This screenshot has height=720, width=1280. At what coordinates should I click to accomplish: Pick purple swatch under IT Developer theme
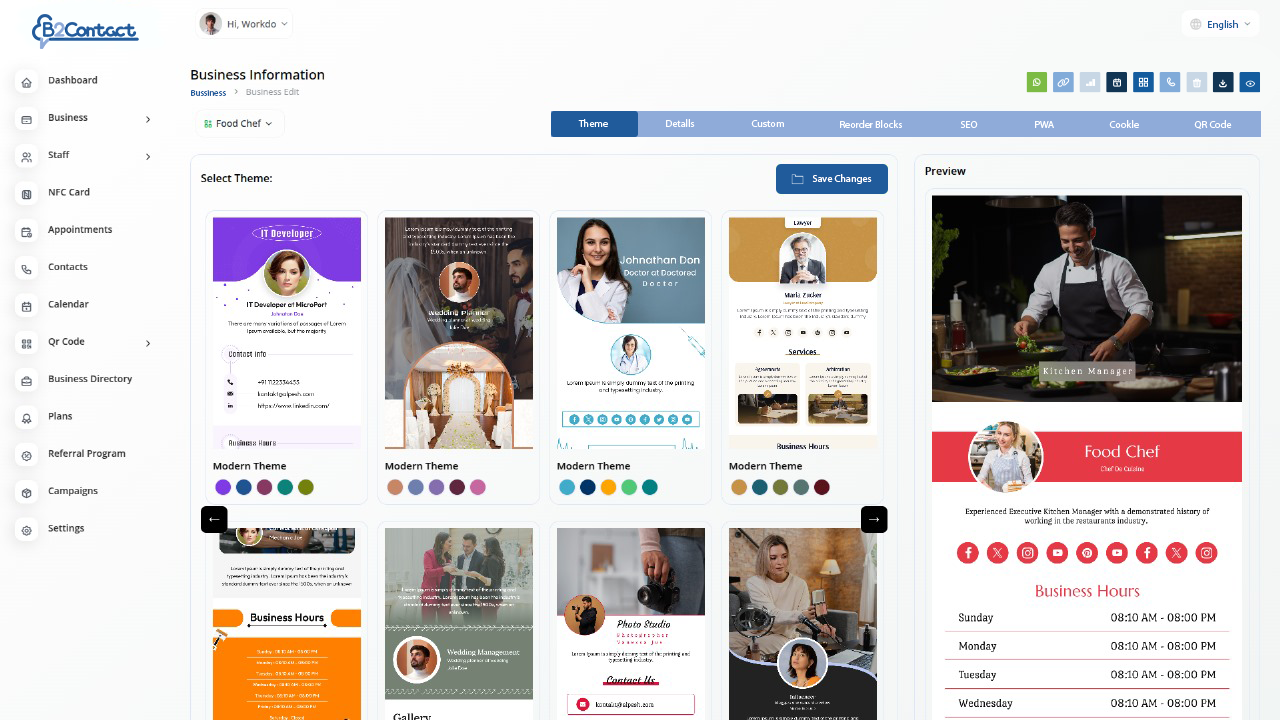pos(223,487)
